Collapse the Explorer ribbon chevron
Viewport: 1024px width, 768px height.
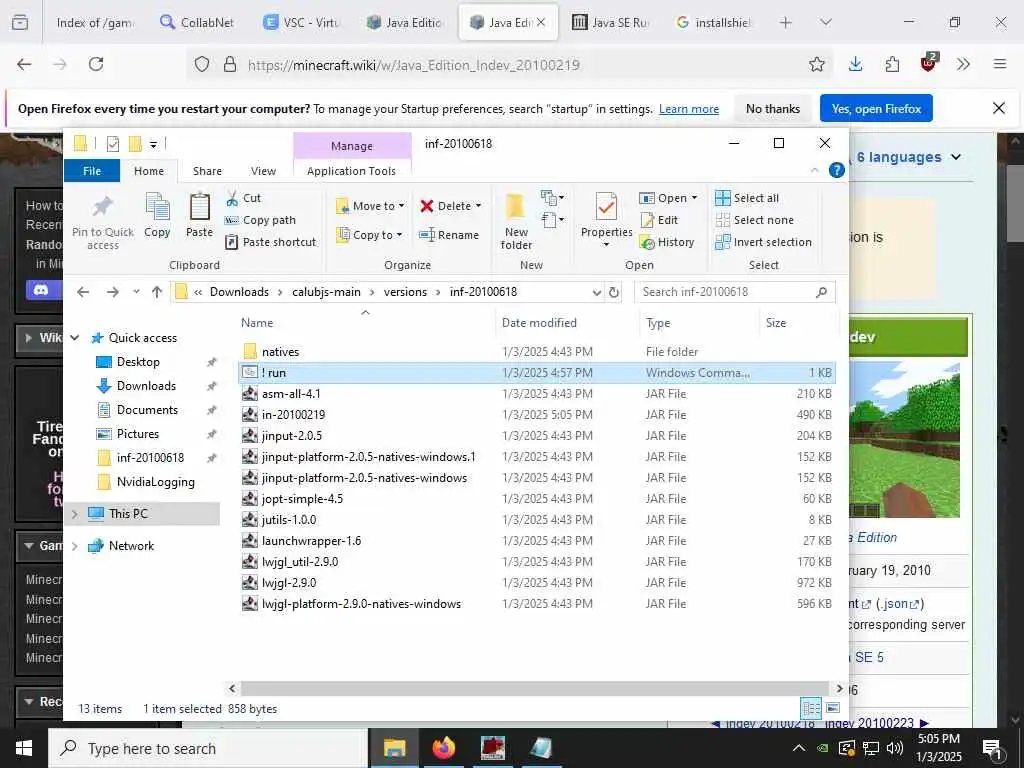pos(814,170)
